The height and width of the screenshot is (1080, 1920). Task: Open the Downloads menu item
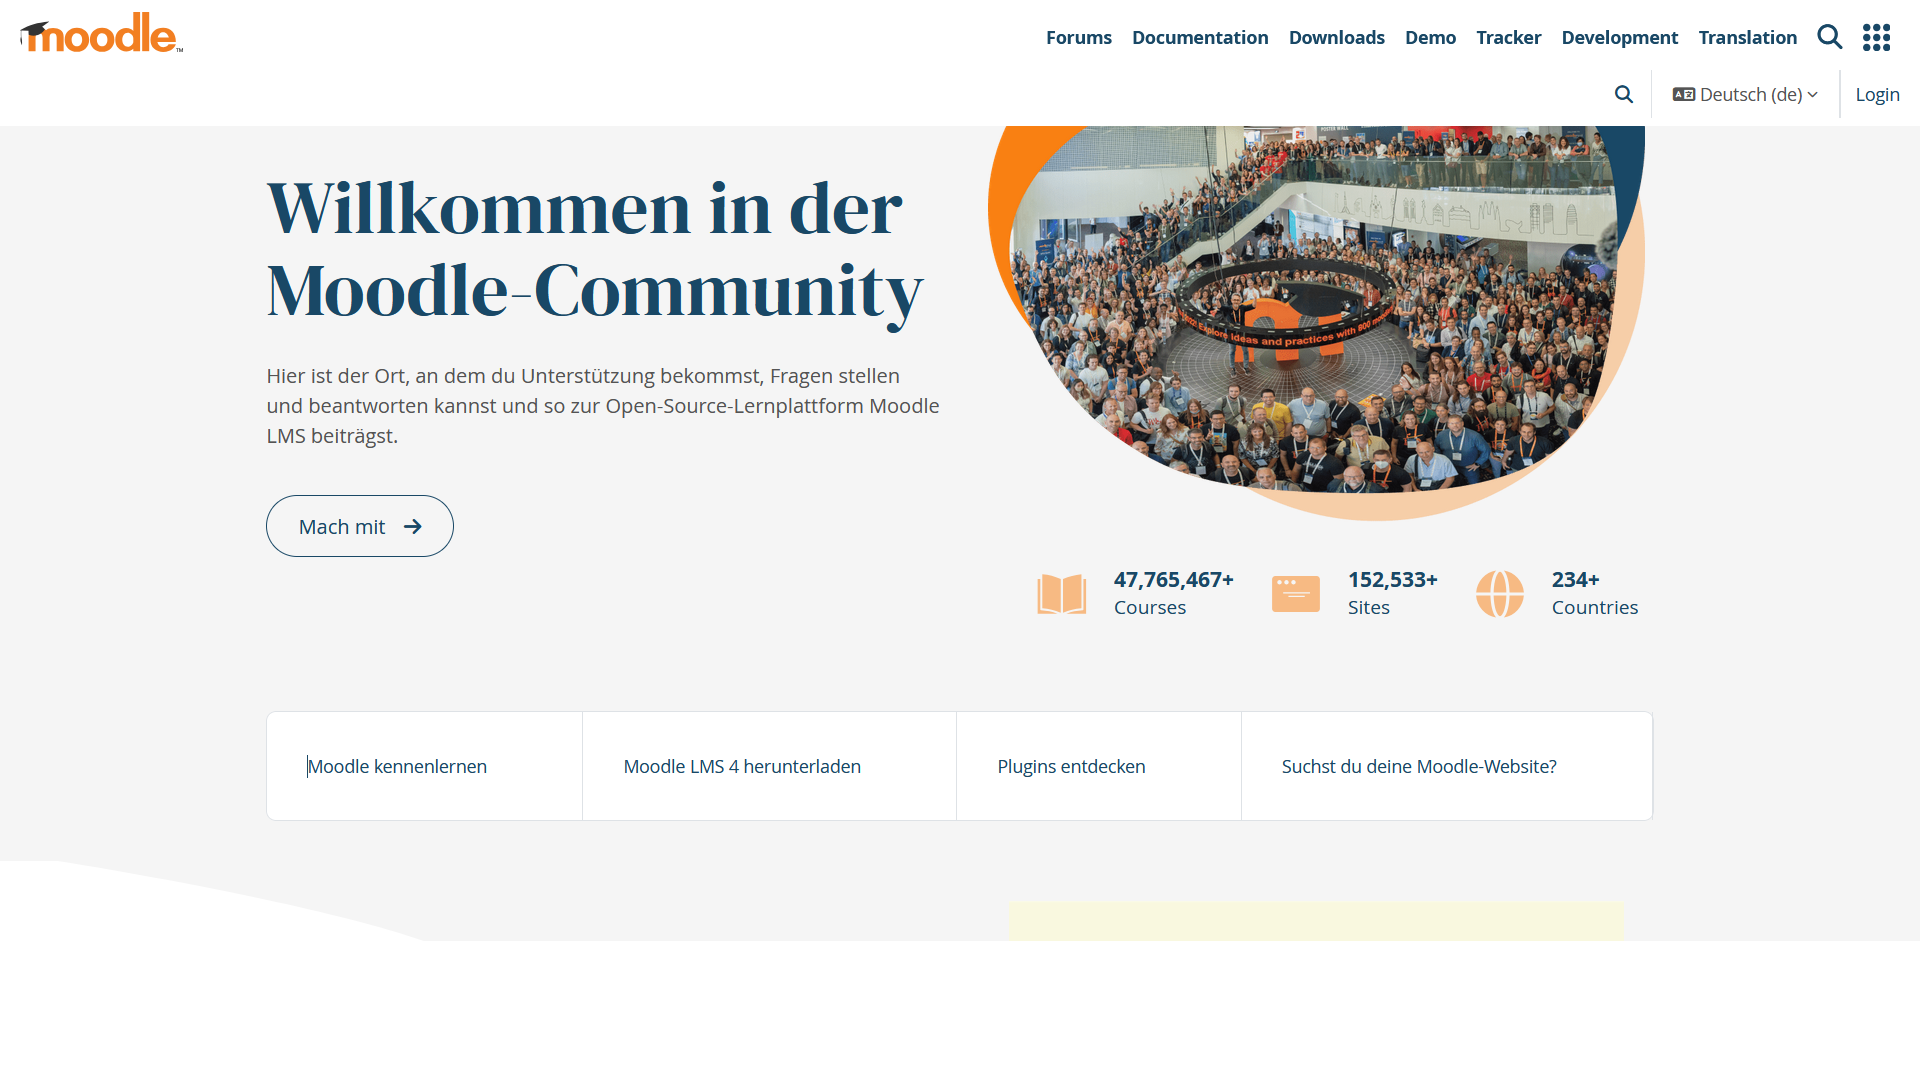pos(1336,37)
